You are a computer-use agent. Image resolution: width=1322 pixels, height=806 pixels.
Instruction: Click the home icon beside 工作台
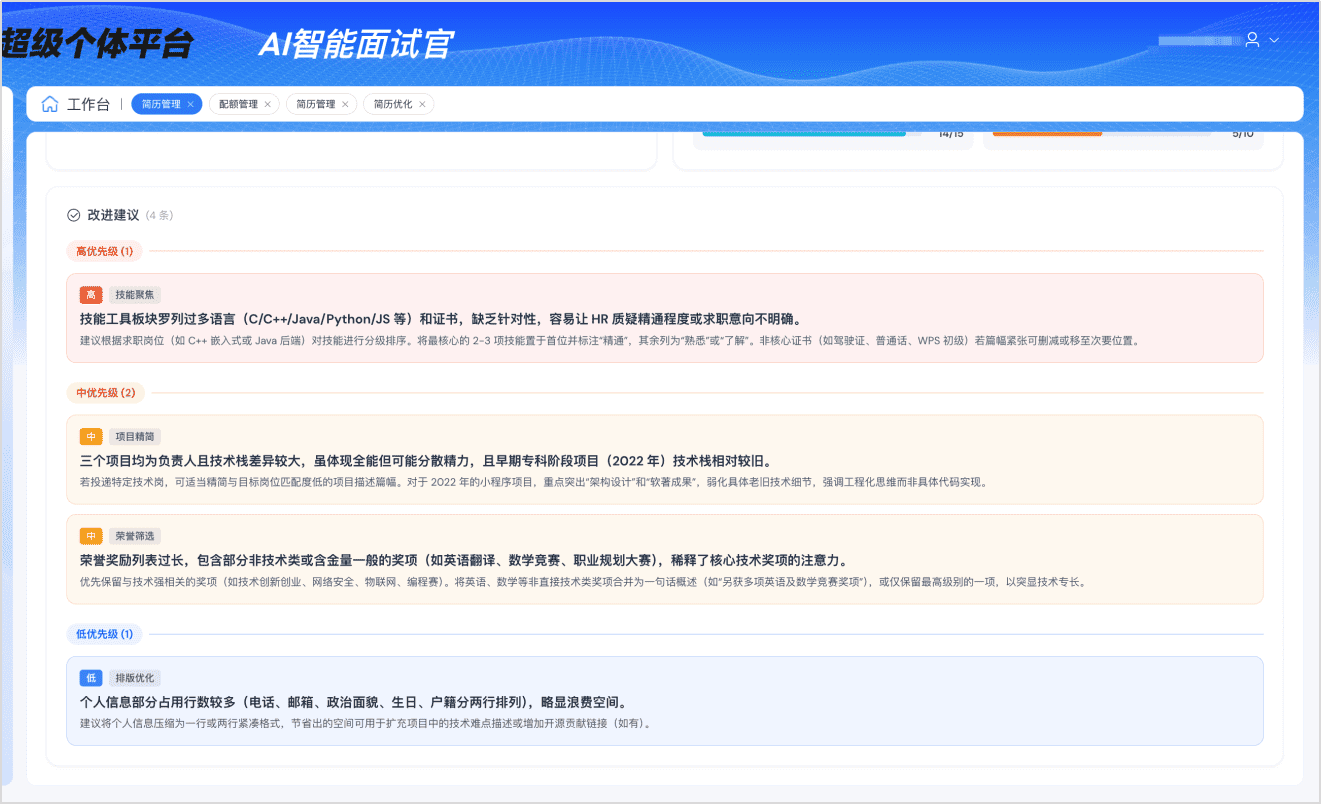click(x=50, y=104)
